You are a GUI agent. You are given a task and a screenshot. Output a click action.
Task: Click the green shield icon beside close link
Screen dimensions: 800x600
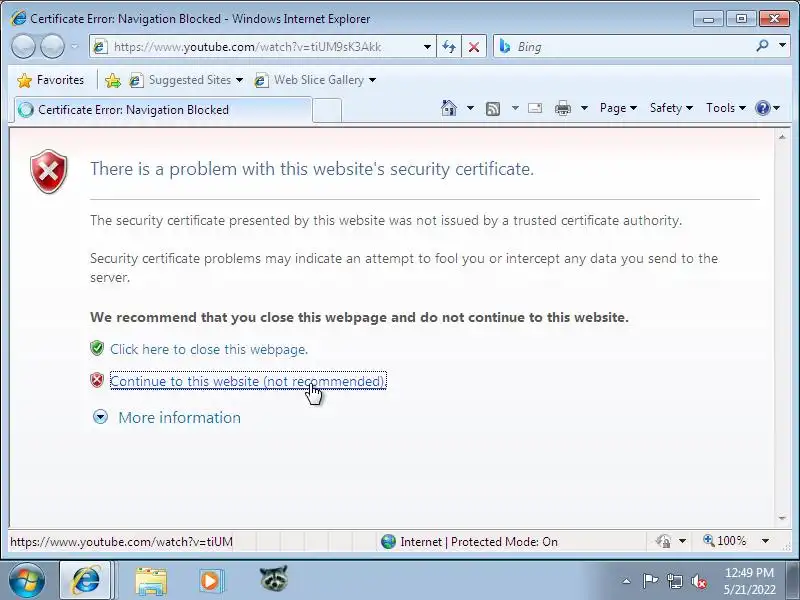click(x=97, y=348)
